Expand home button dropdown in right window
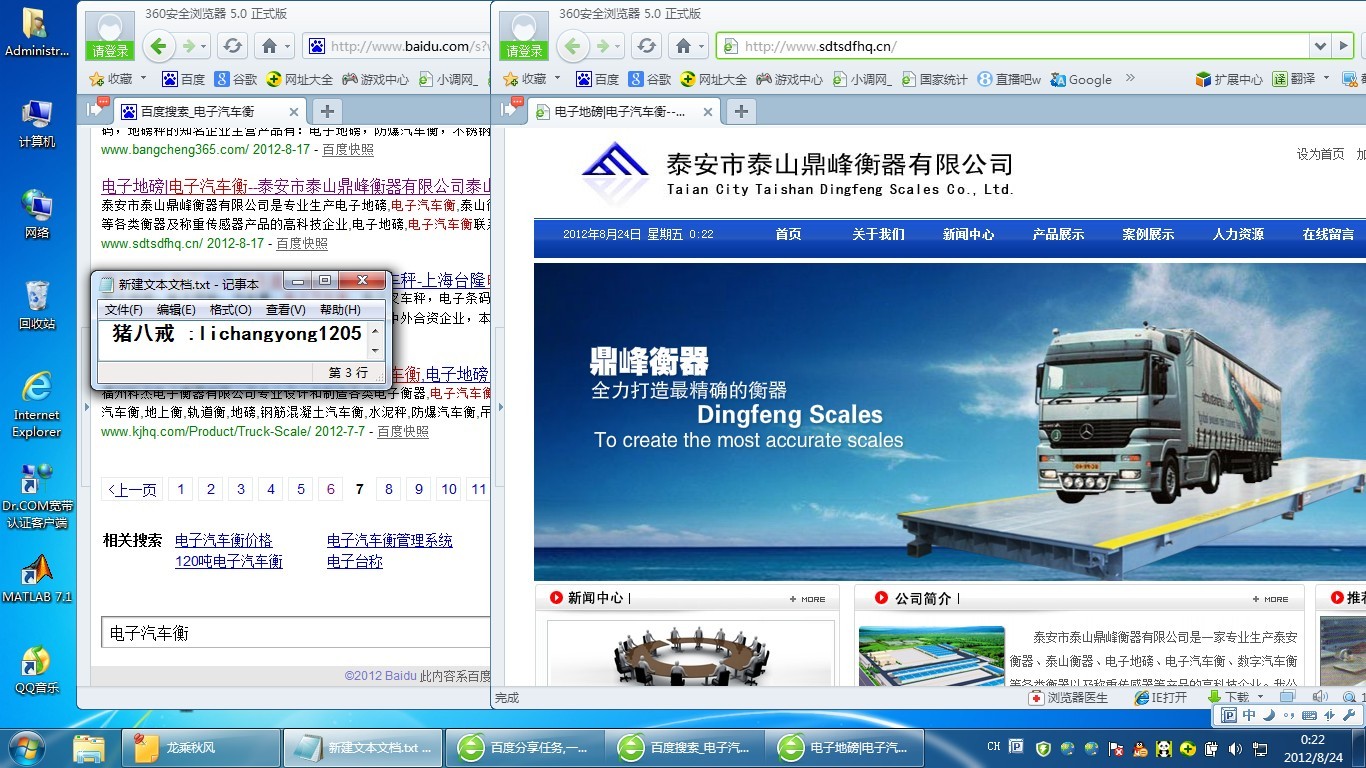This screenshot has width=1366, height=768. pos(702,46)
